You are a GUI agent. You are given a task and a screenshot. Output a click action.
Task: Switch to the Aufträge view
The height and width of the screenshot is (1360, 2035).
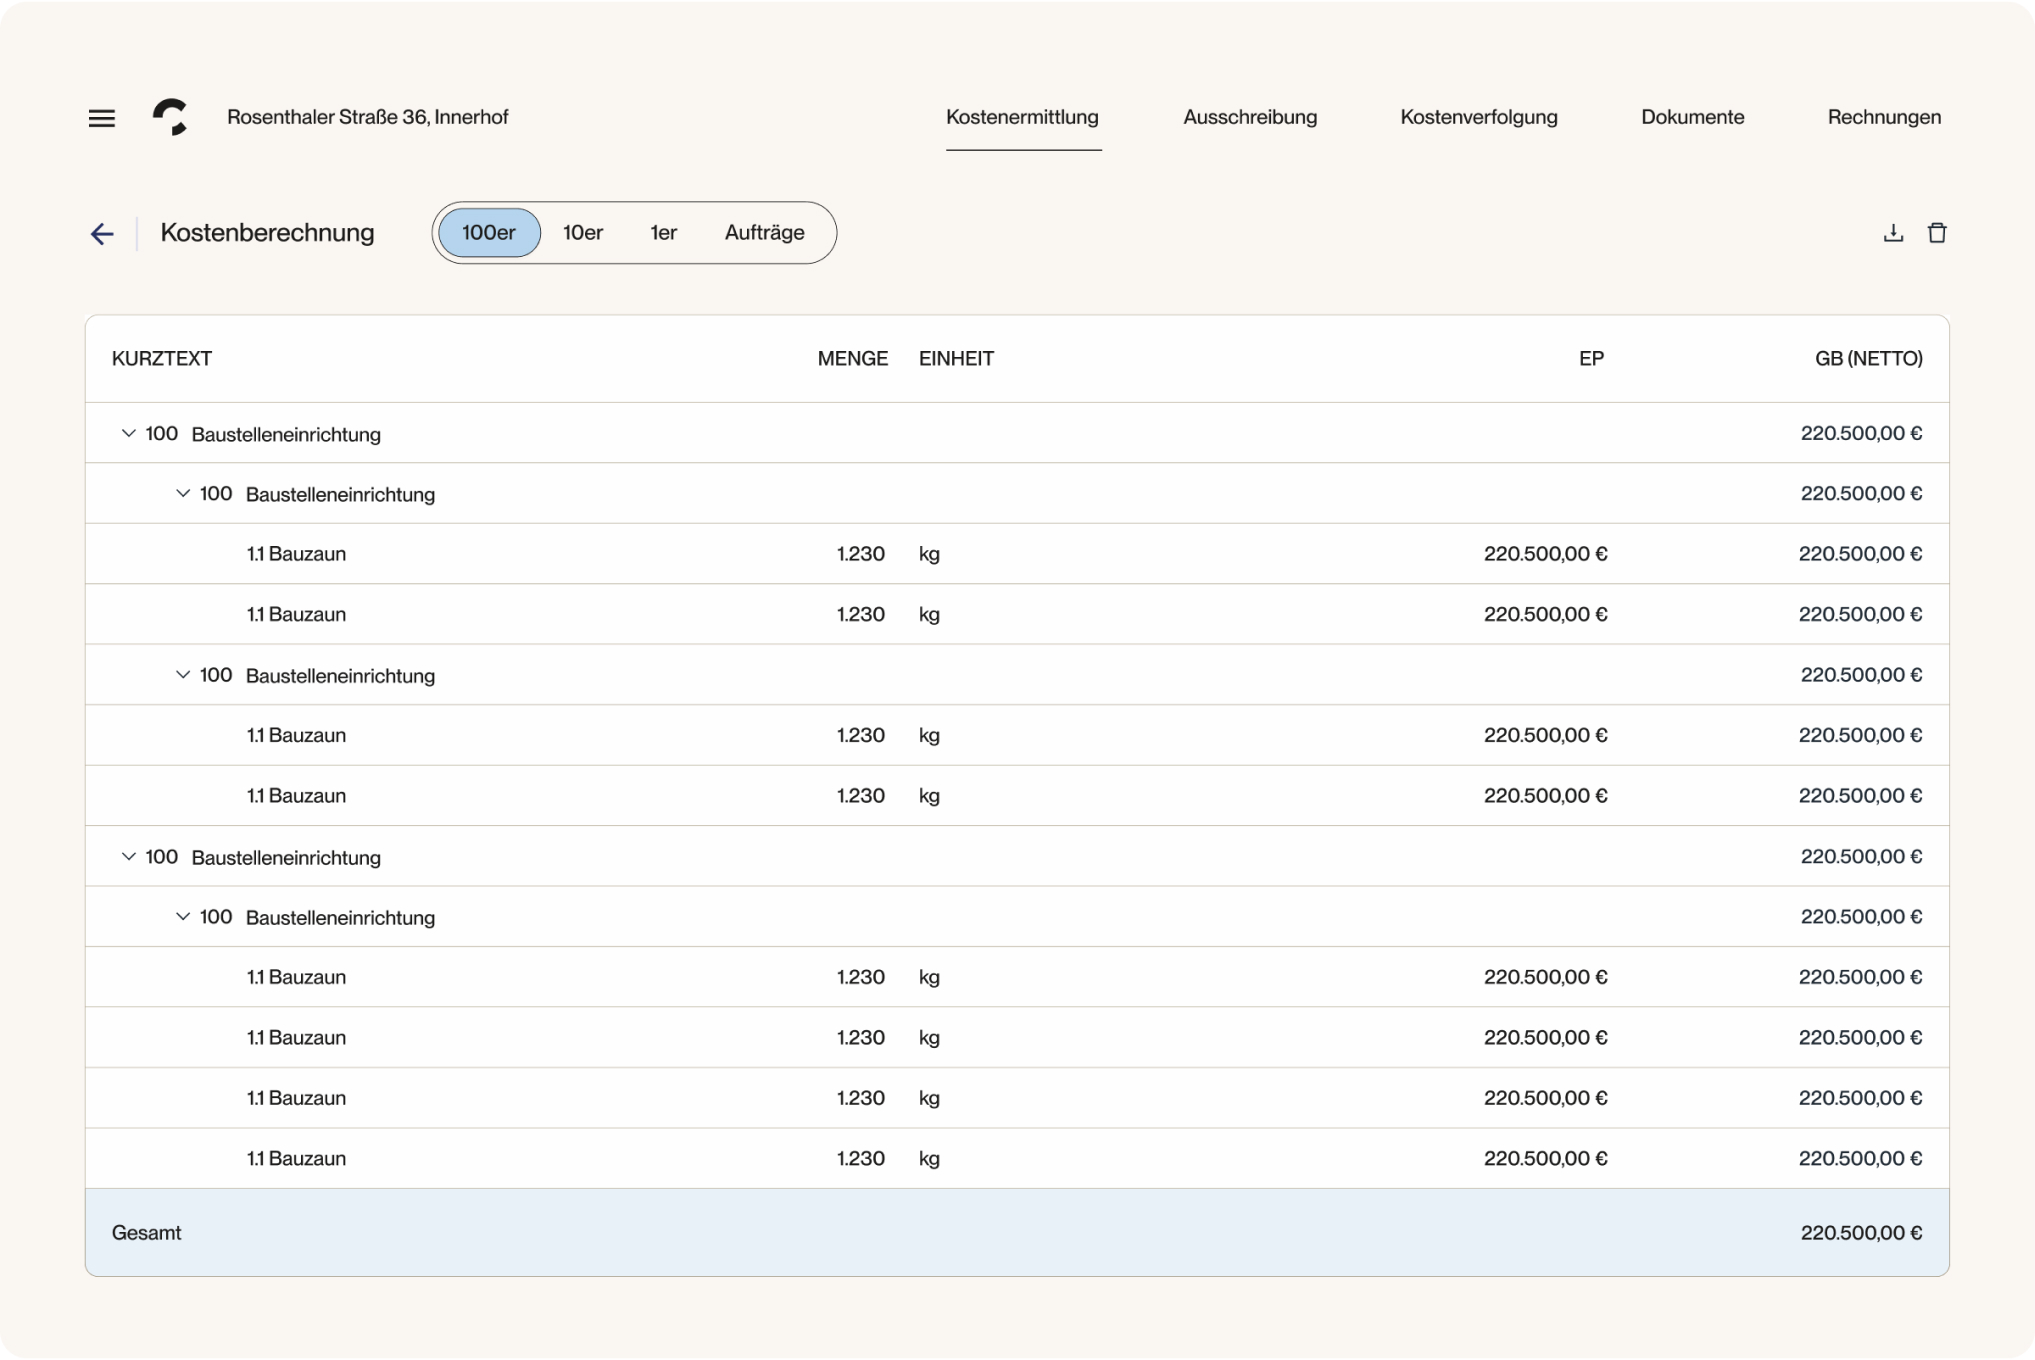point(764,232)
